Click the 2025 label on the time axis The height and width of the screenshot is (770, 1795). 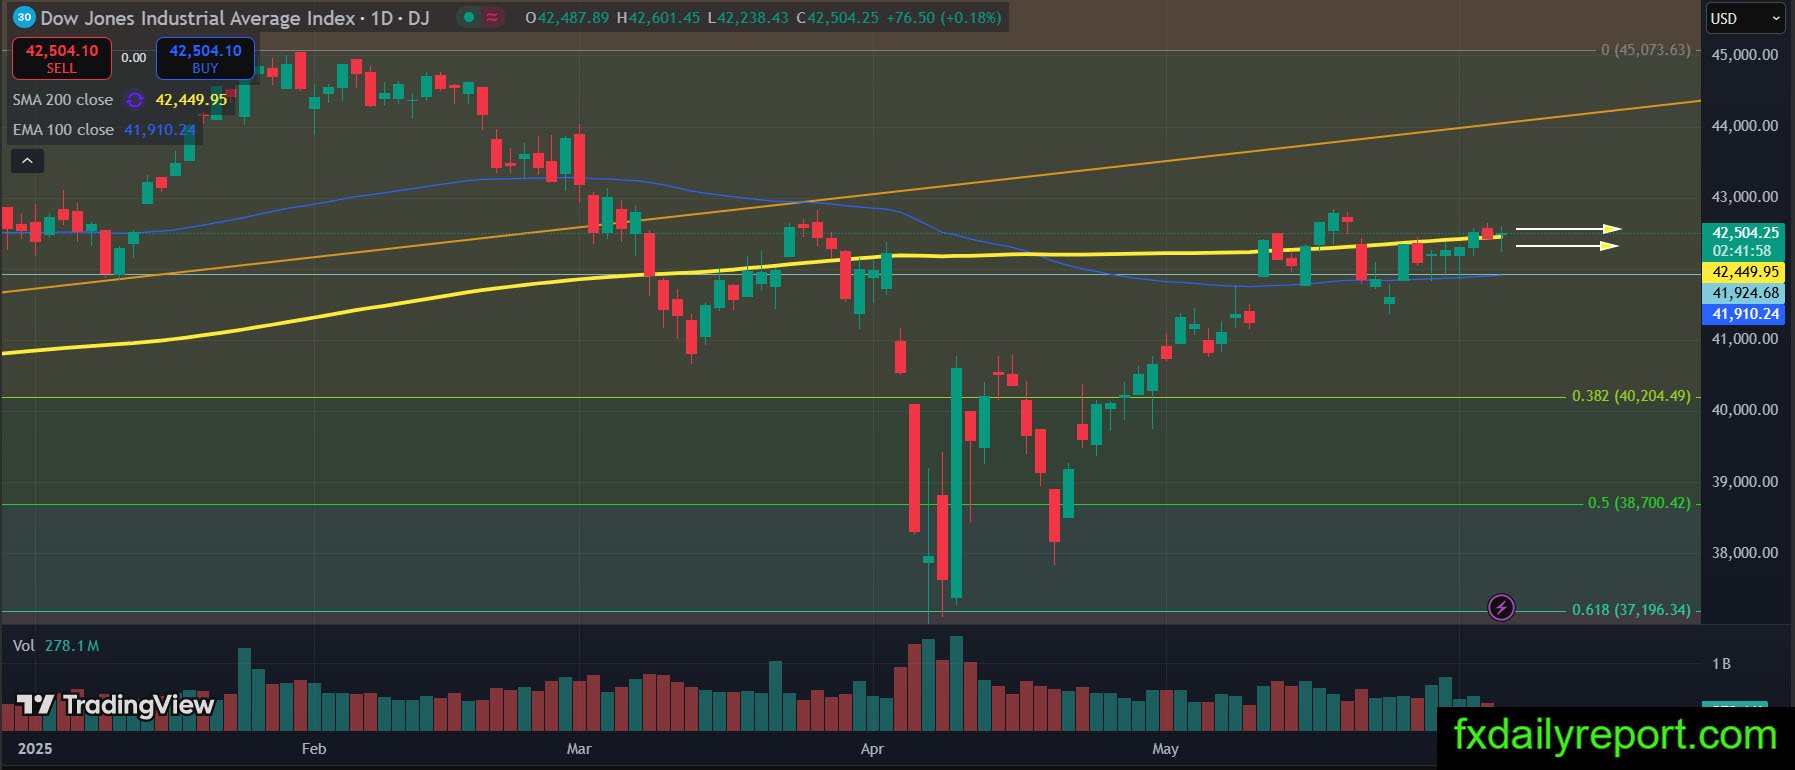click(35, 749)
